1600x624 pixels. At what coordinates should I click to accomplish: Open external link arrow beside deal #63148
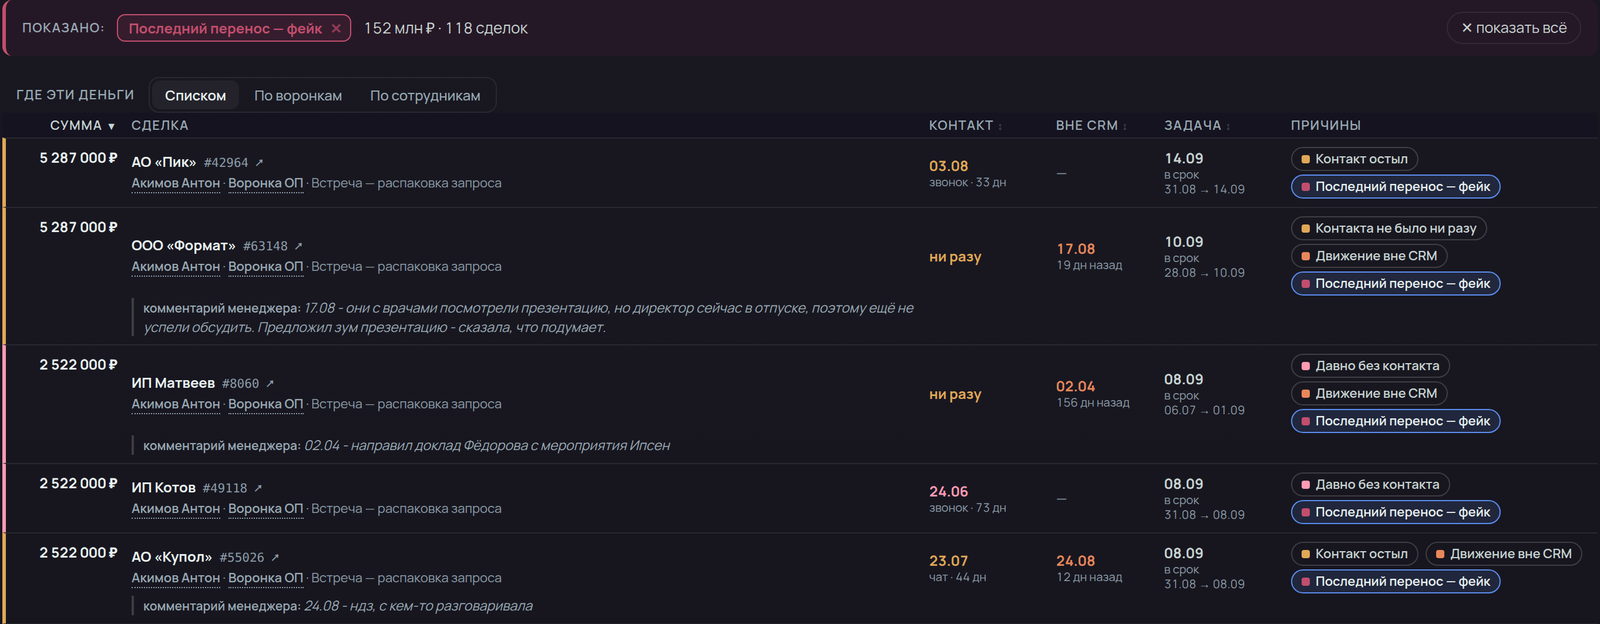coord(298,246)
